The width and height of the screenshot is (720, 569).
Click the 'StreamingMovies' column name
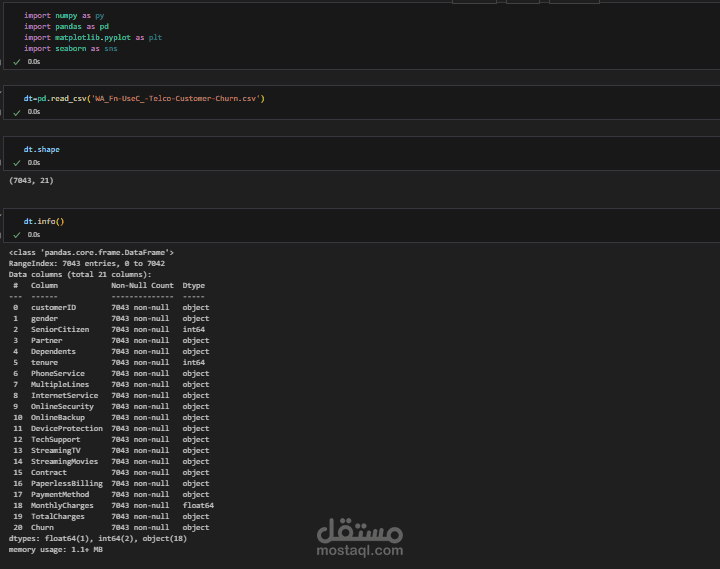tap(64, 462)
